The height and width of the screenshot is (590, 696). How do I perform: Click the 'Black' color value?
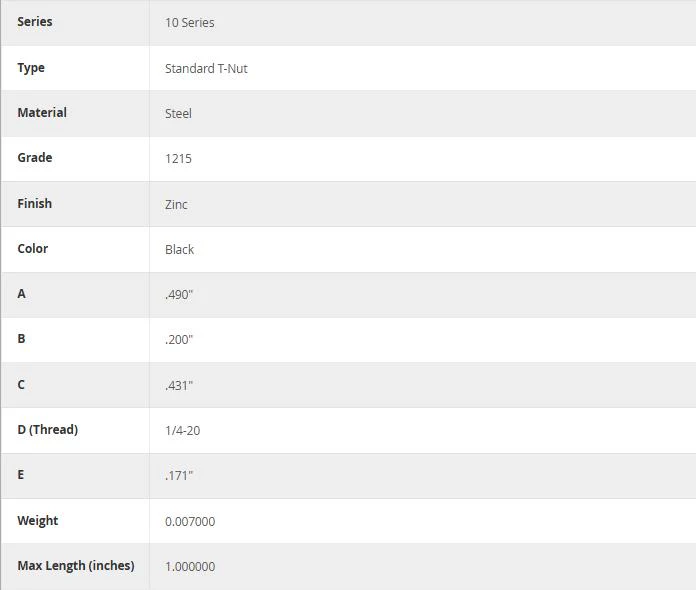tap(179, 249)
